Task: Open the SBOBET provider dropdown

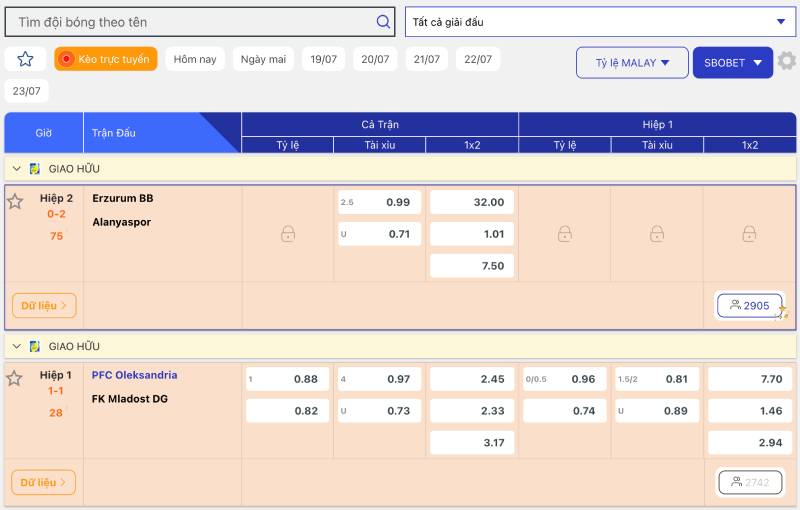Action: pos(732,62)
